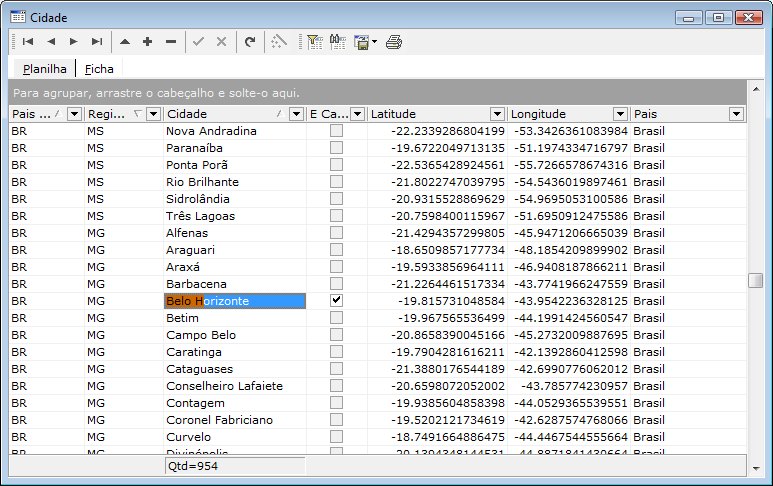The width and height of the screenshot is (773, 486).
Task: Check capital checkbox for Contagem
Action: click(x=336, y=402)
